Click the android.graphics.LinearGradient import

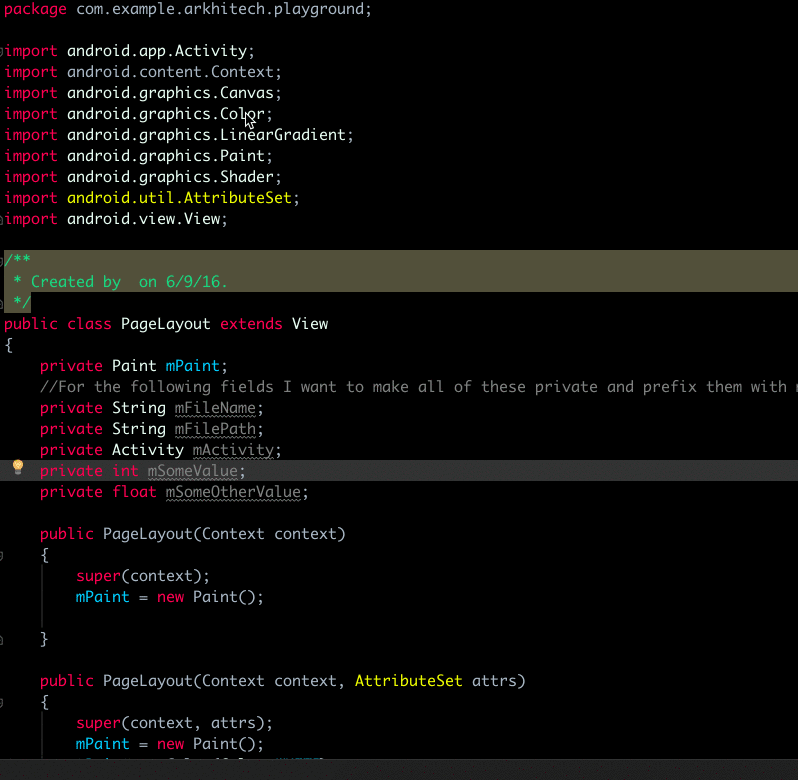(x=207, y=135)
